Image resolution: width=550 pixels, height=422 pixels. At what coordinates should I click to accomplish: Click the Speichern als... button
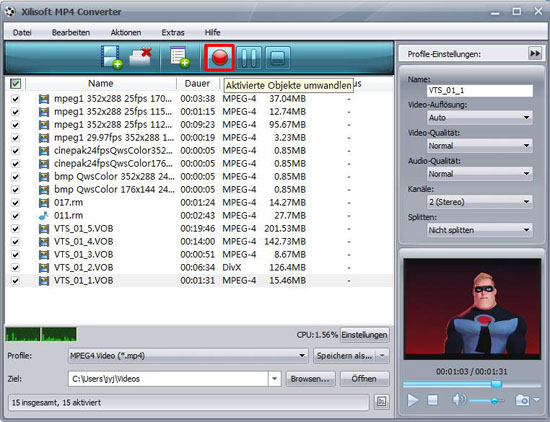point(344,356)
